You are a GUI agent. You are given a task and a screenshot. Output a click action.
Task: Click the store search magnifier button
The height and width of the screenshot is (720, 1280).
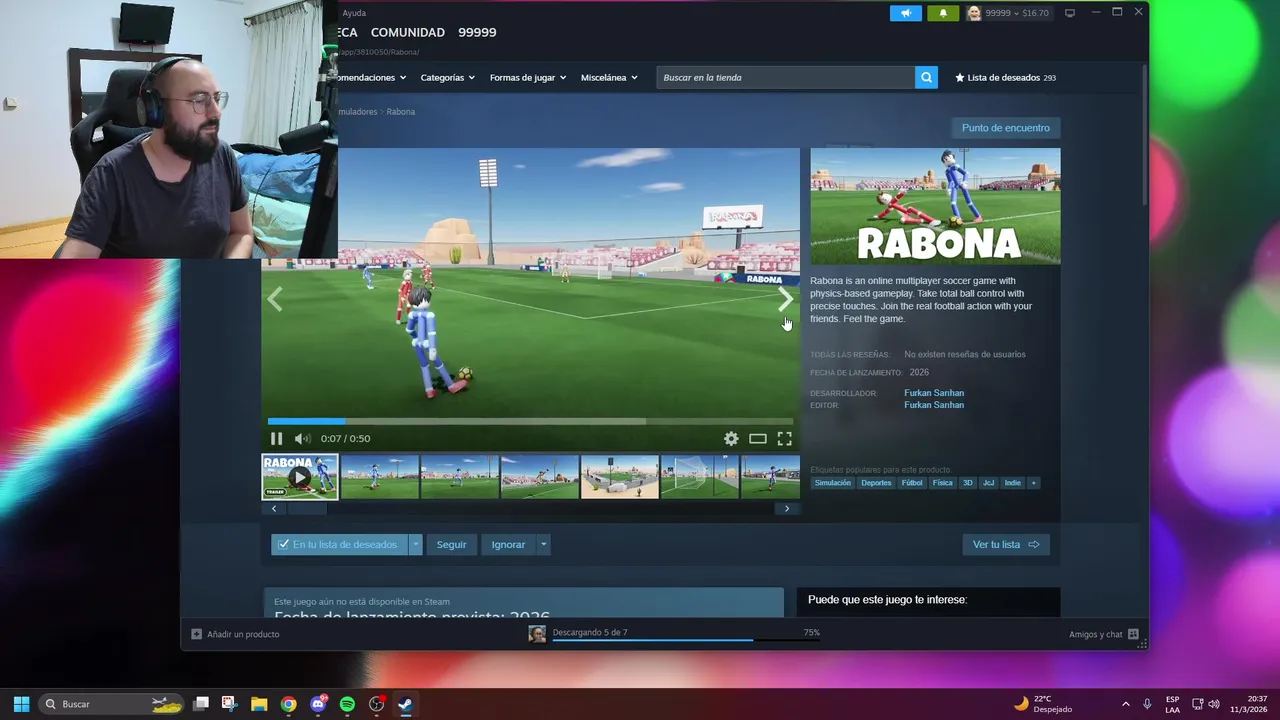(927, 77)
